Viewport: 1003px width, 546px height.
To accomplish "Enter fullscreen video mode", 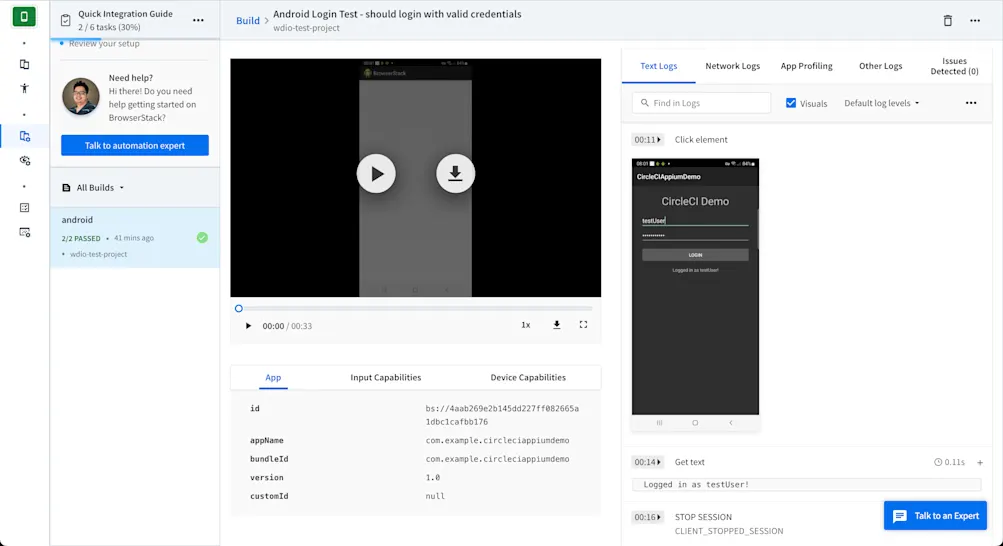I will (583, 325).
